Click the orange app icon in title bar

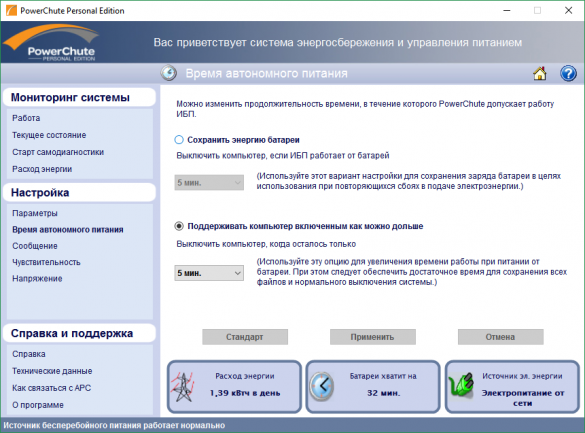coord(11,10)
